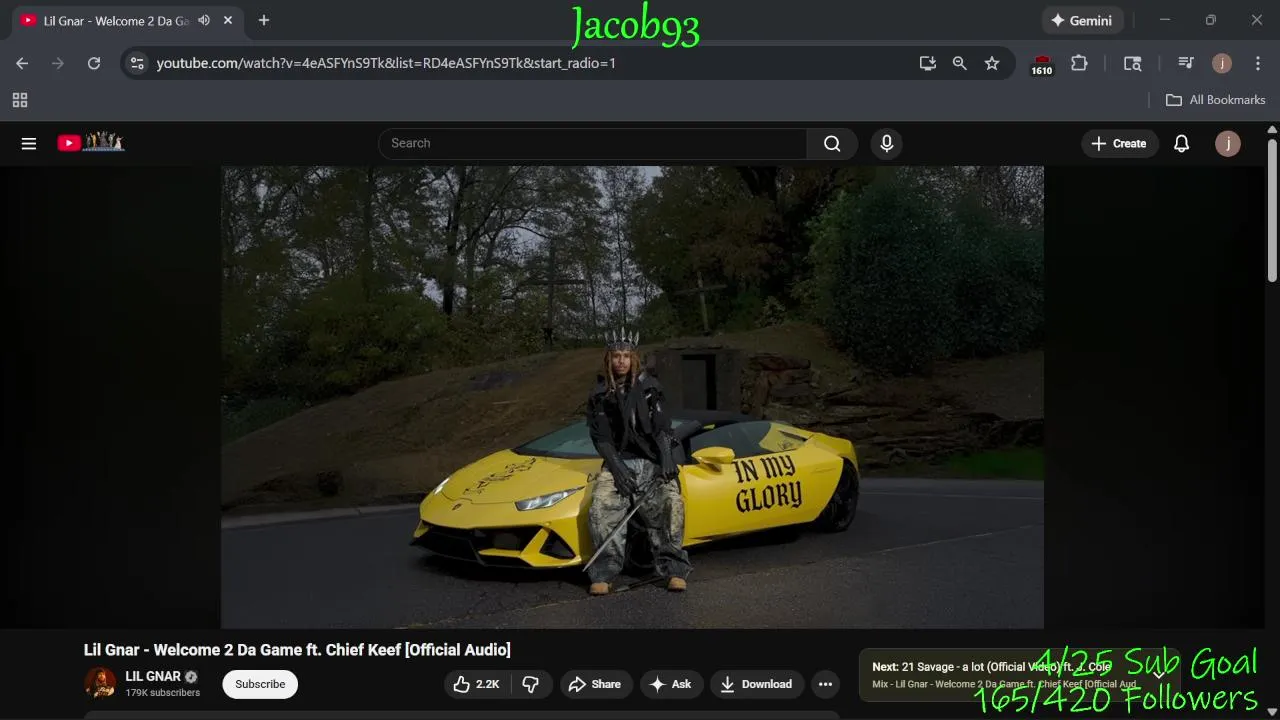
Task: Click the Create button
Action: (x=1119, y=143)
